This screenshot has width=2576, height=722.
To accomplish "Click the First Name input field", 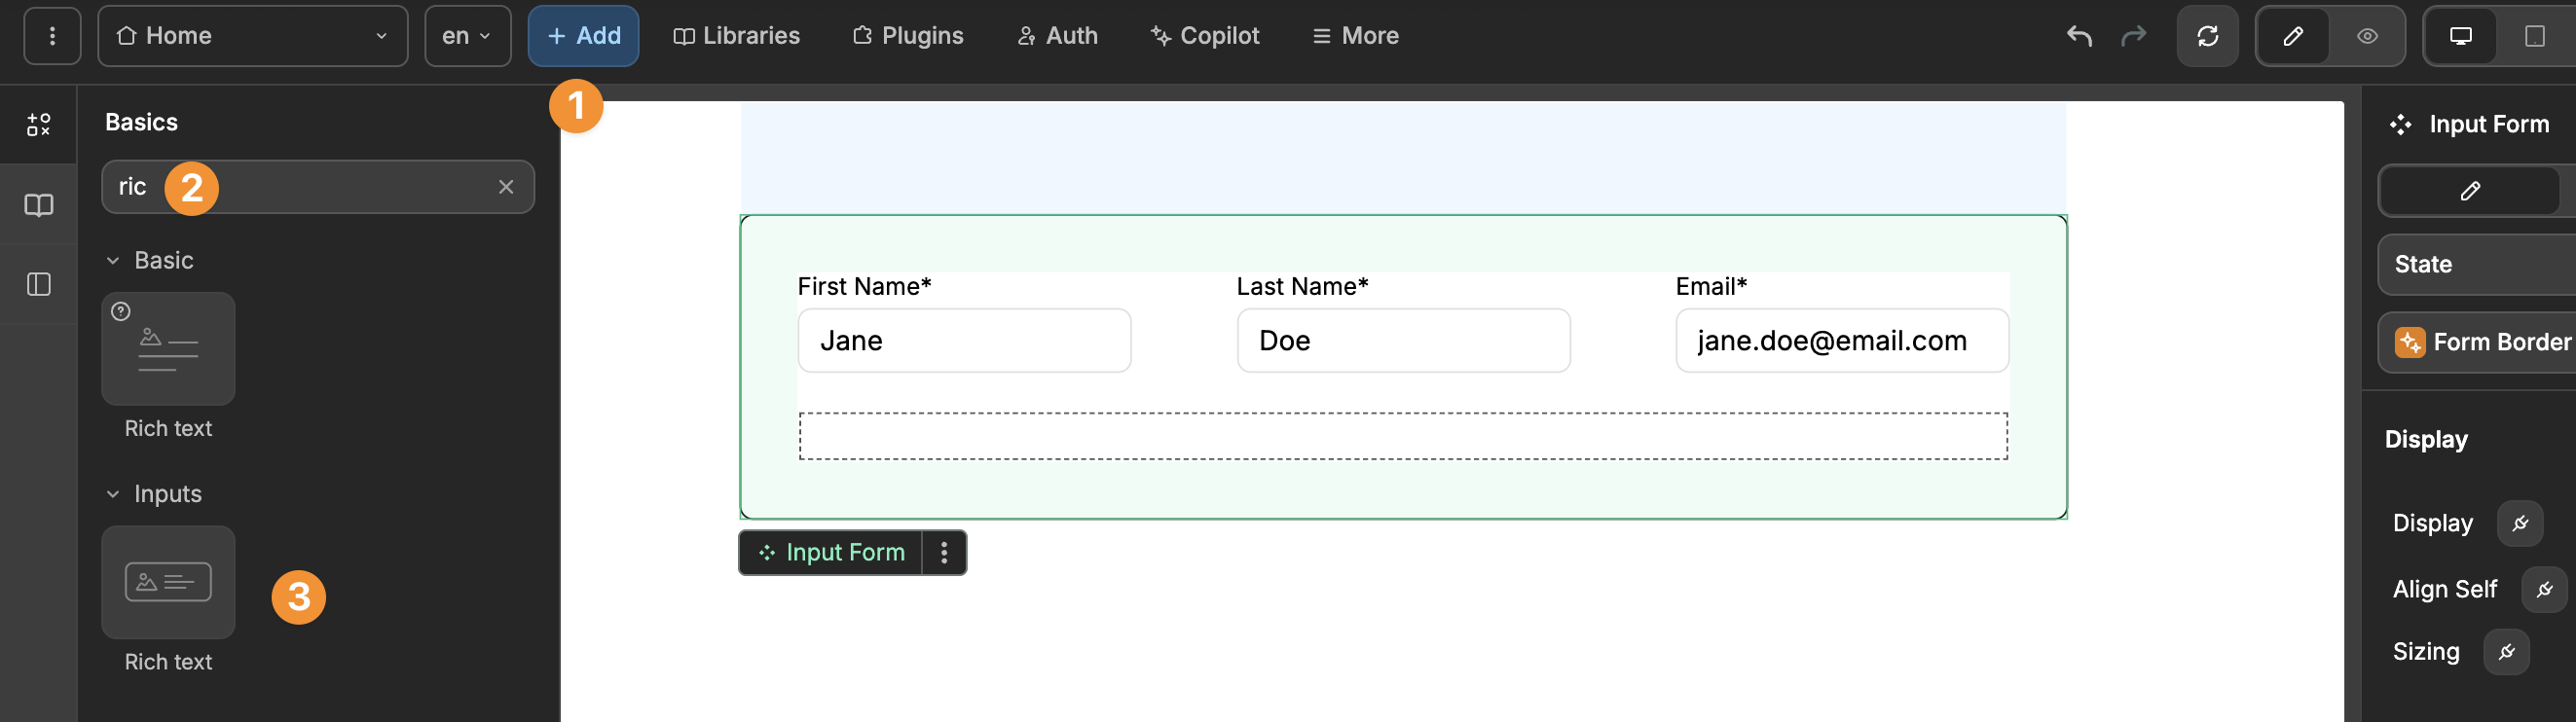I will pos(964,341).
